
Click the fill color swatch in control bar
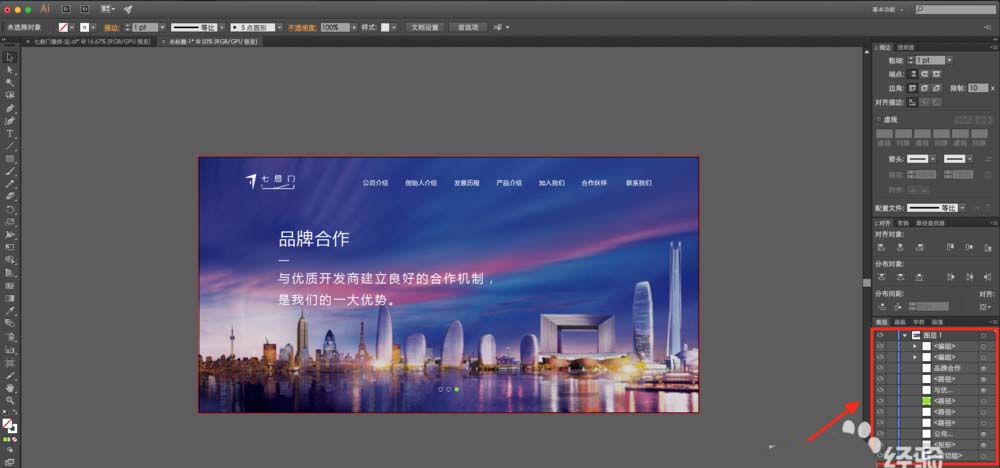tap(65, 27)
